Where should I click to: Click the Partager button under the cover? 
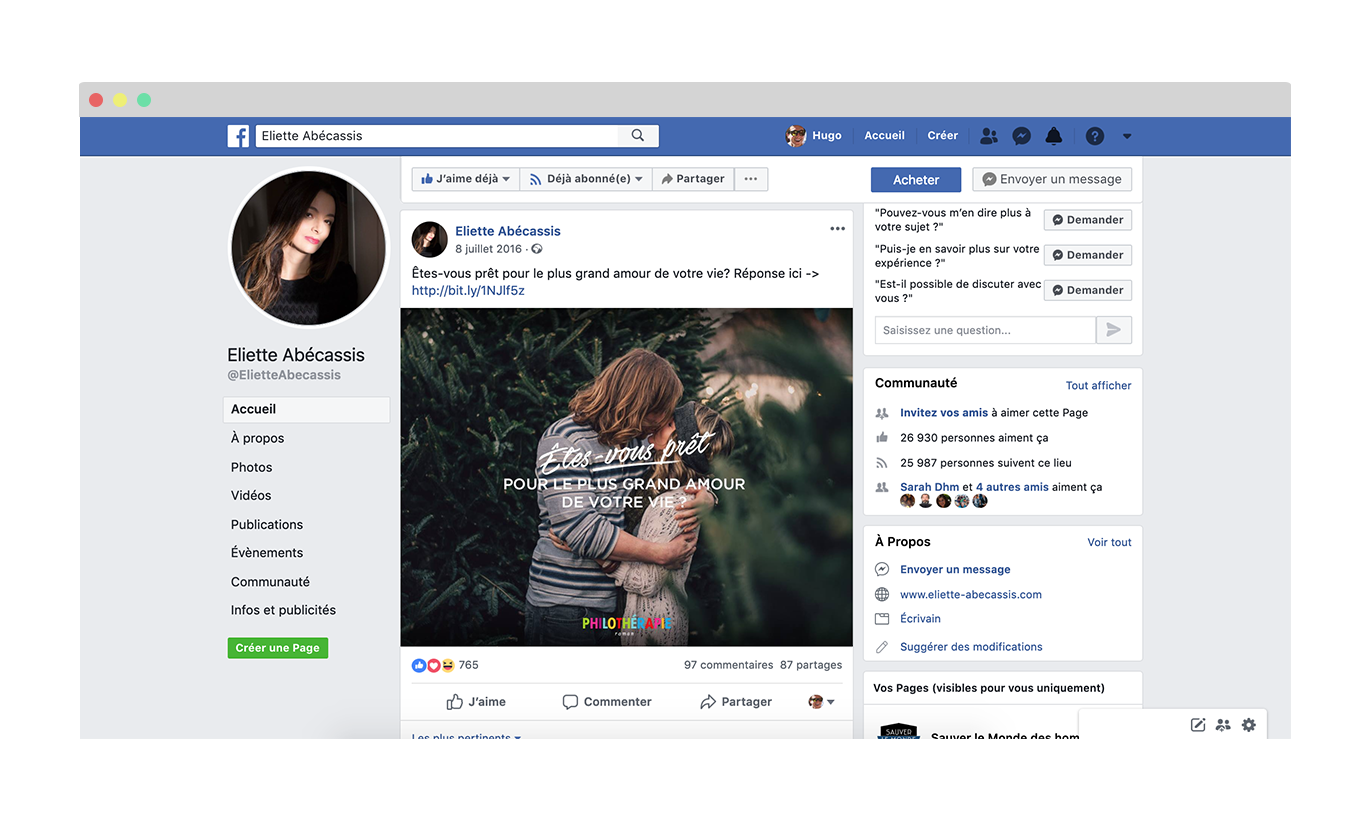693,179
